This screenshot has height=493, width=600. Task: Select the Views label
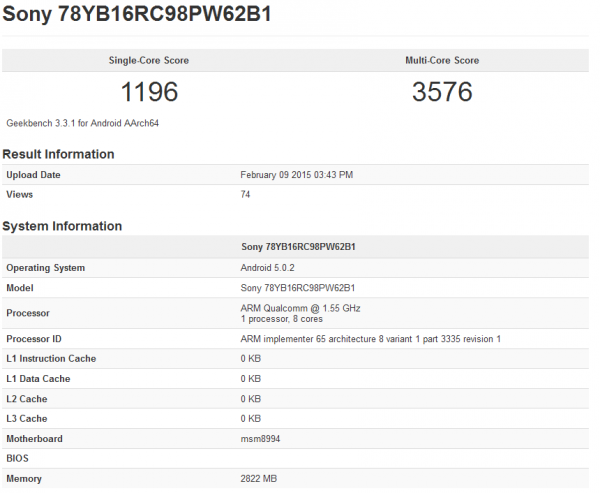pyautogui.click(x=20, y=194)
